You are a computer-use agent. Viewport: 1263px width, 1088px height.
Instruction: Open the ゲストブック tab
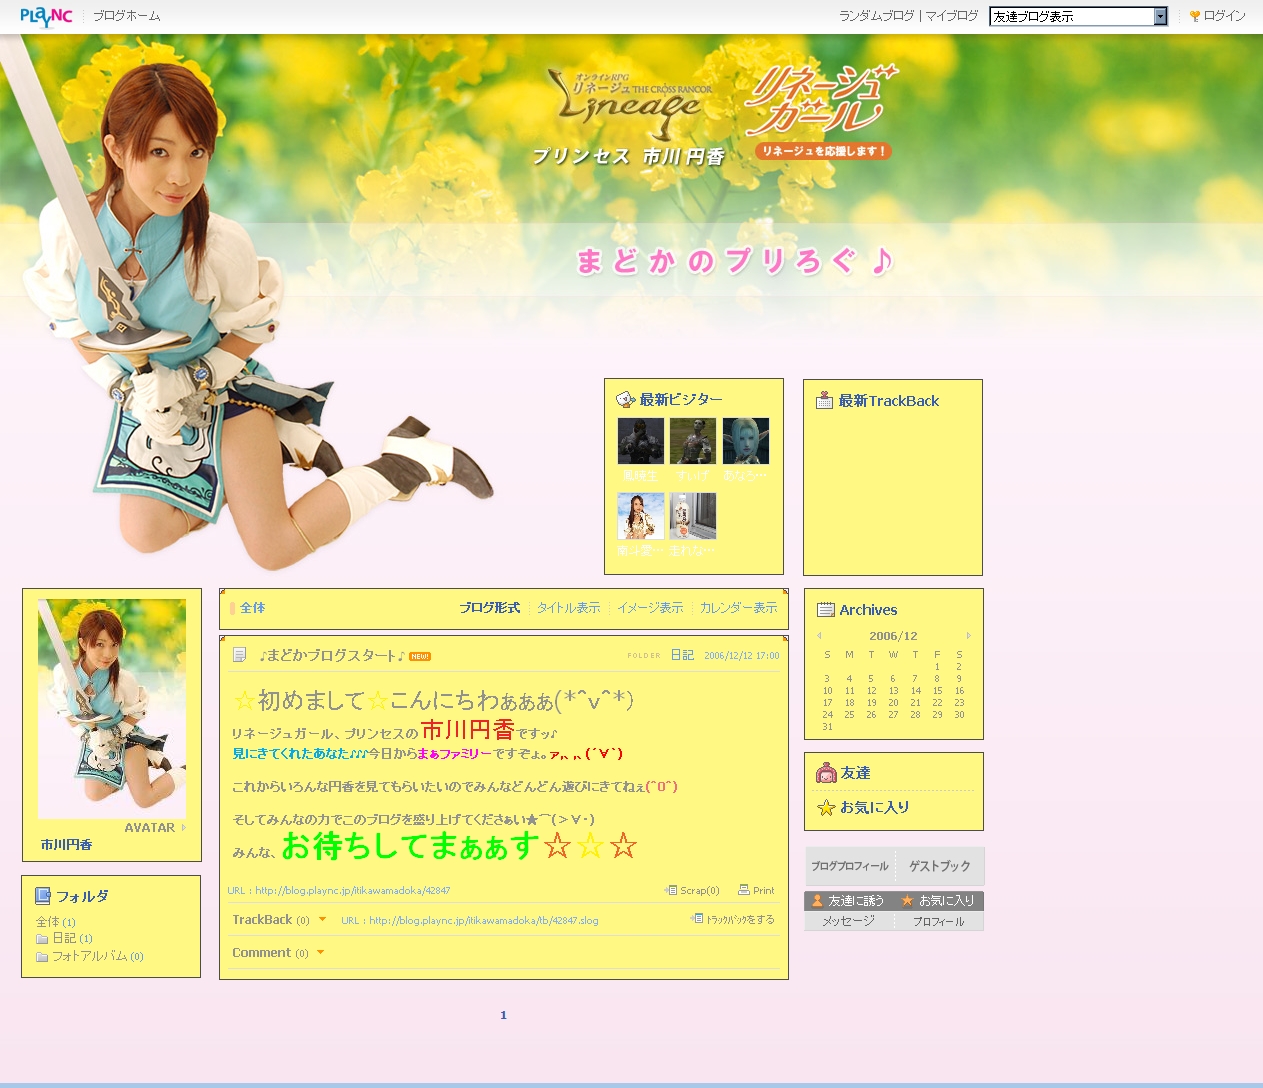click(939, 866)
